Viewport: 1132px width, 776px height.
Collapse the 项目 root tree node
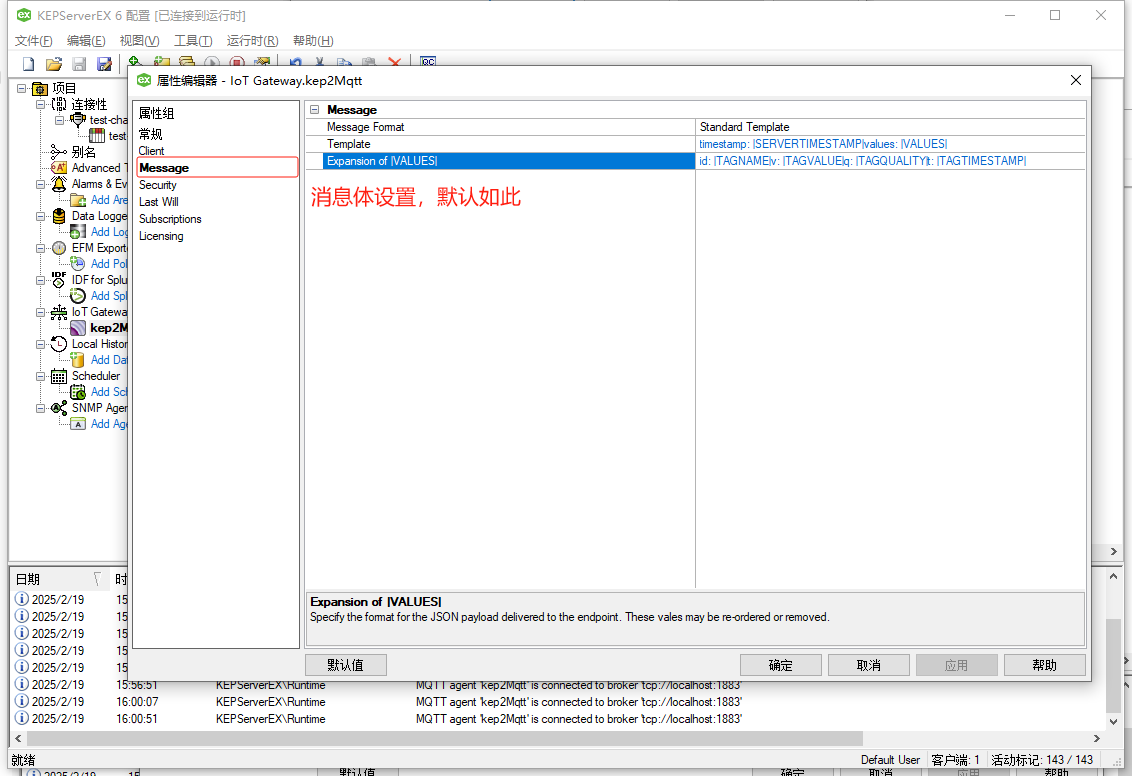click(x=22, y=88)
